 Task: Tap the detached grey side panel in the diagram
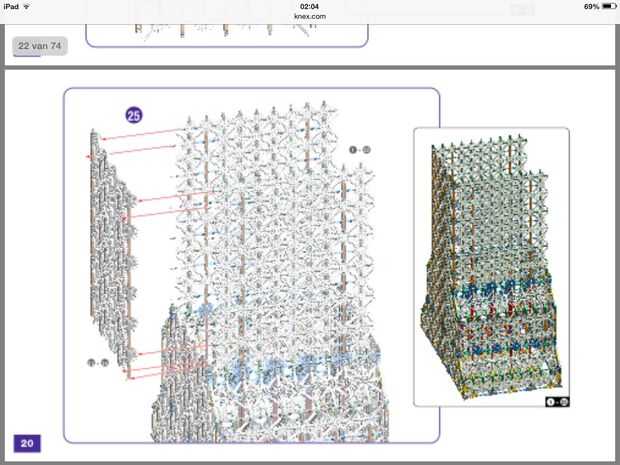[x=112, y=253]
